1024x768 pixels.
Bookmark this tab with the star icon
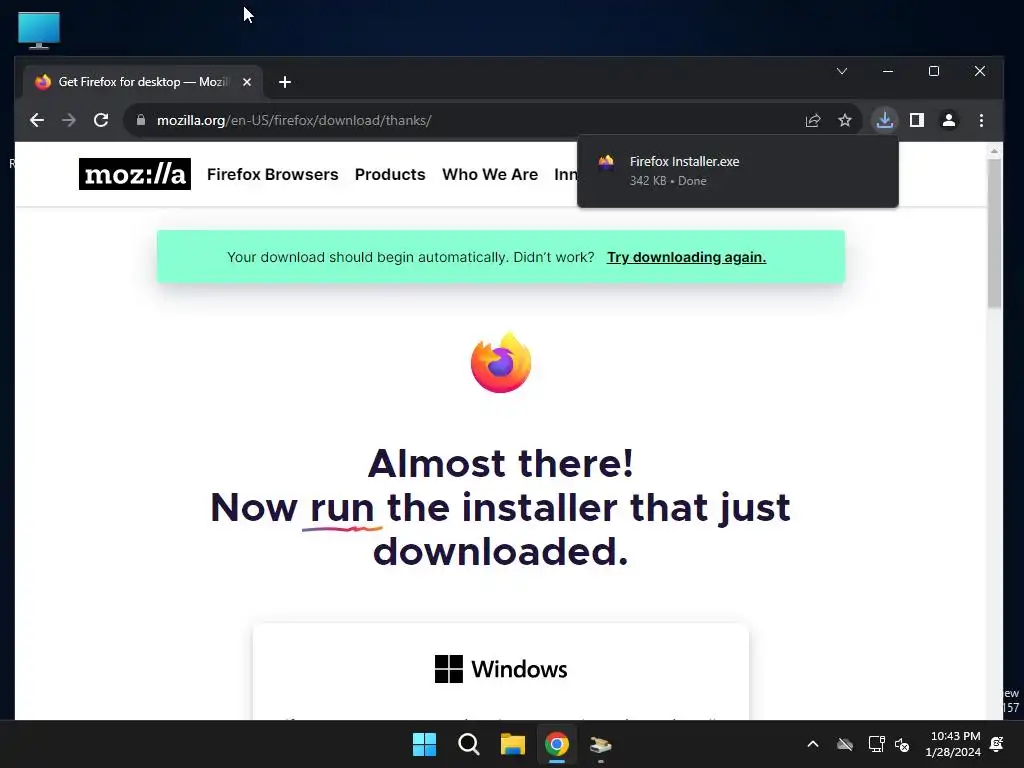click(845, 120)
